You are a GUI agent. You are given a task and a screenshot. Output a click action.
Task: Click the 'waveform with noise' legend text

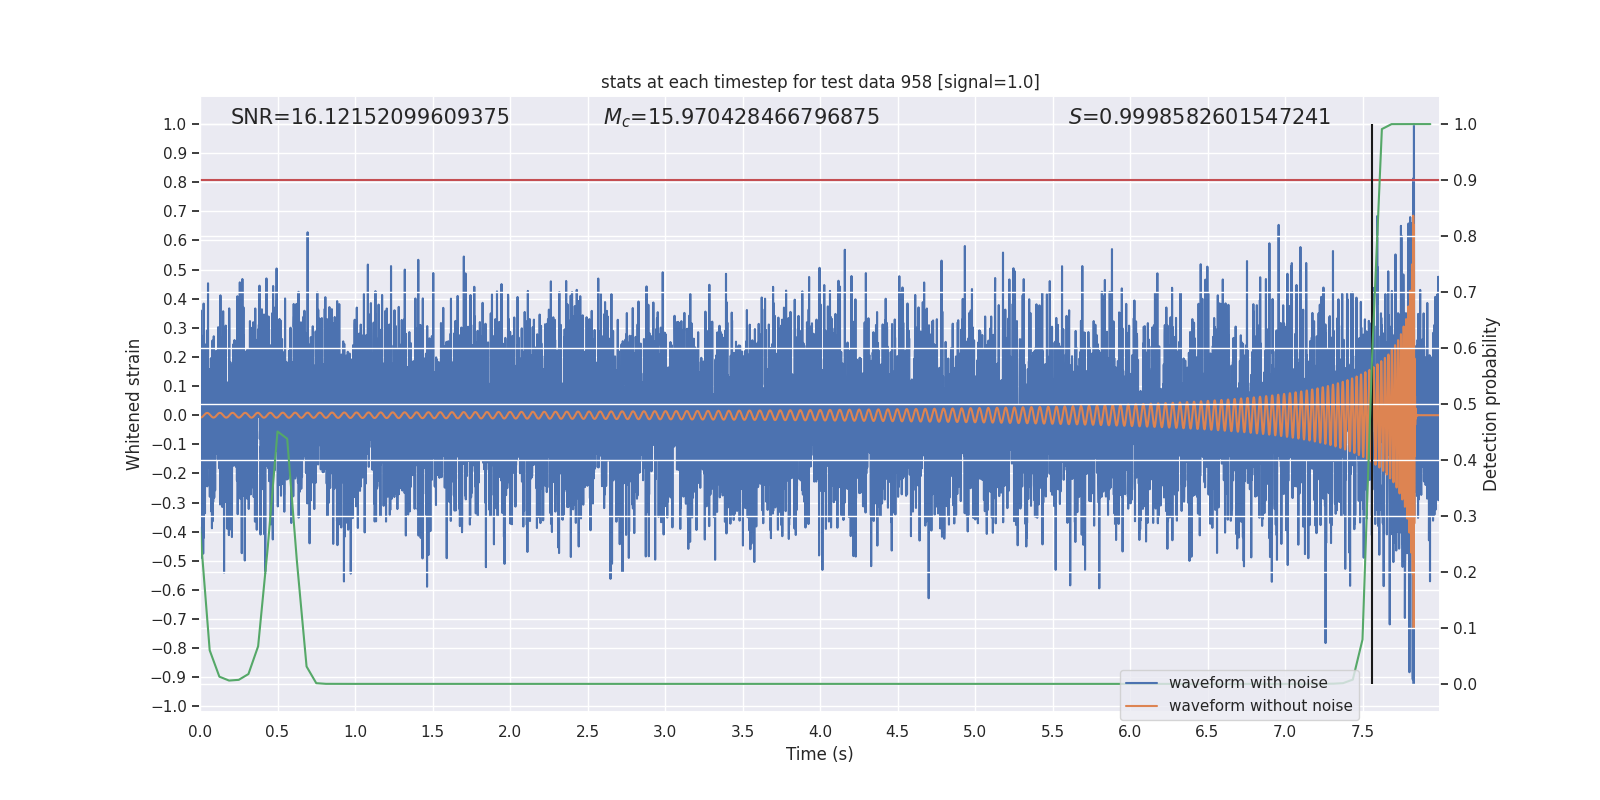[x=1248, y=683]
